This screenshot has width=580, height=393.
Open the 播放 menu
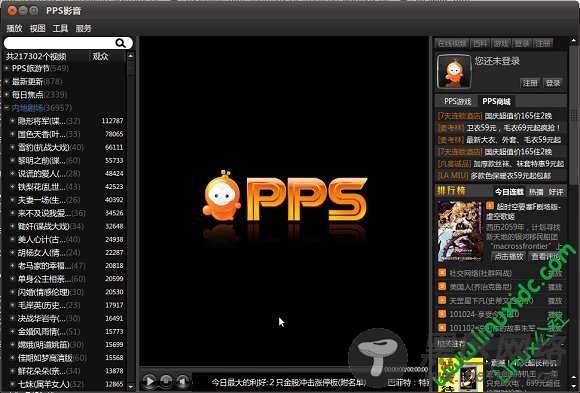tap(14, 28)
